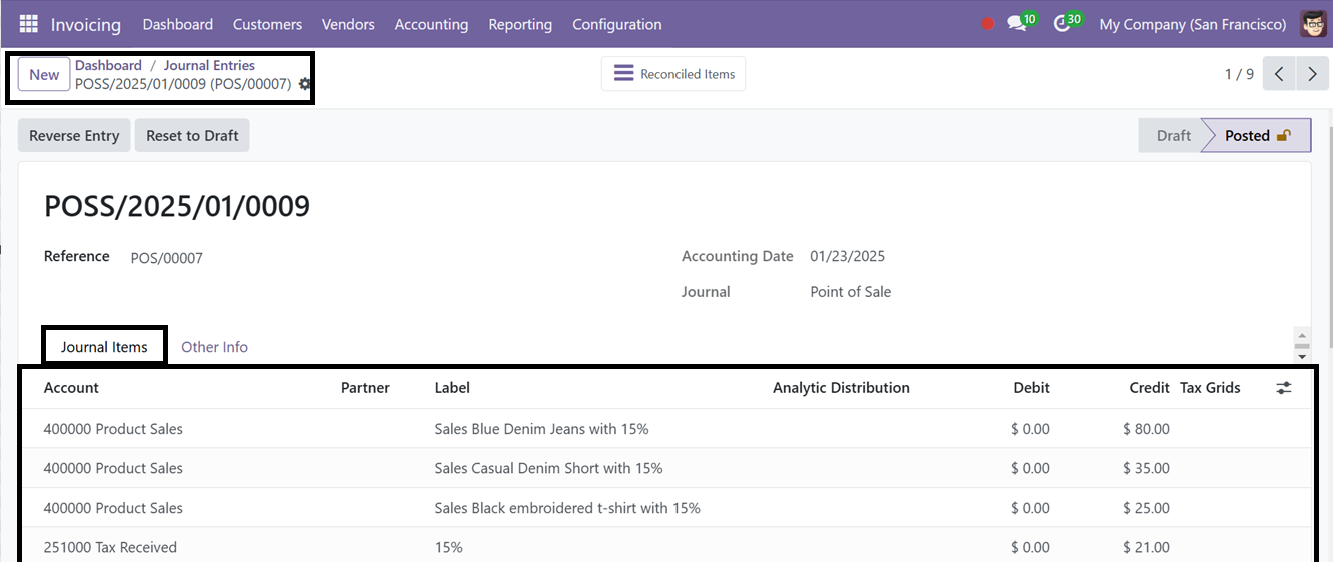Go to the next record arrow
Screen dimensions: 1333x562
(x=1312, y=74)
